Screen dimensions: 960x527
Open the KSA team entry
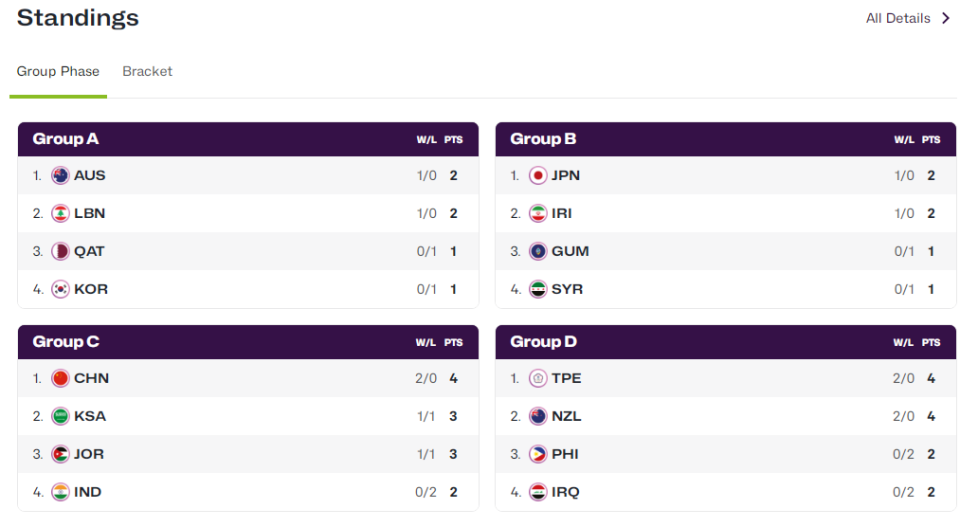(89, 416)
